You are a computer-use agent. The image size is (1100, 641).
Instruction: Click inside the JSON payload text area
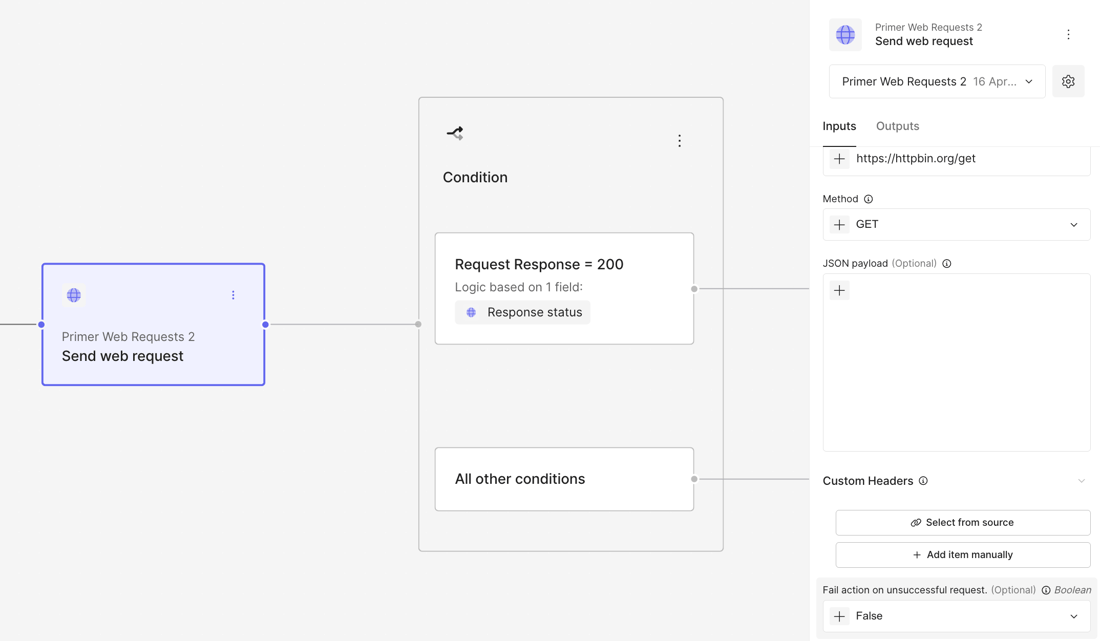click(x=957, y=363)
